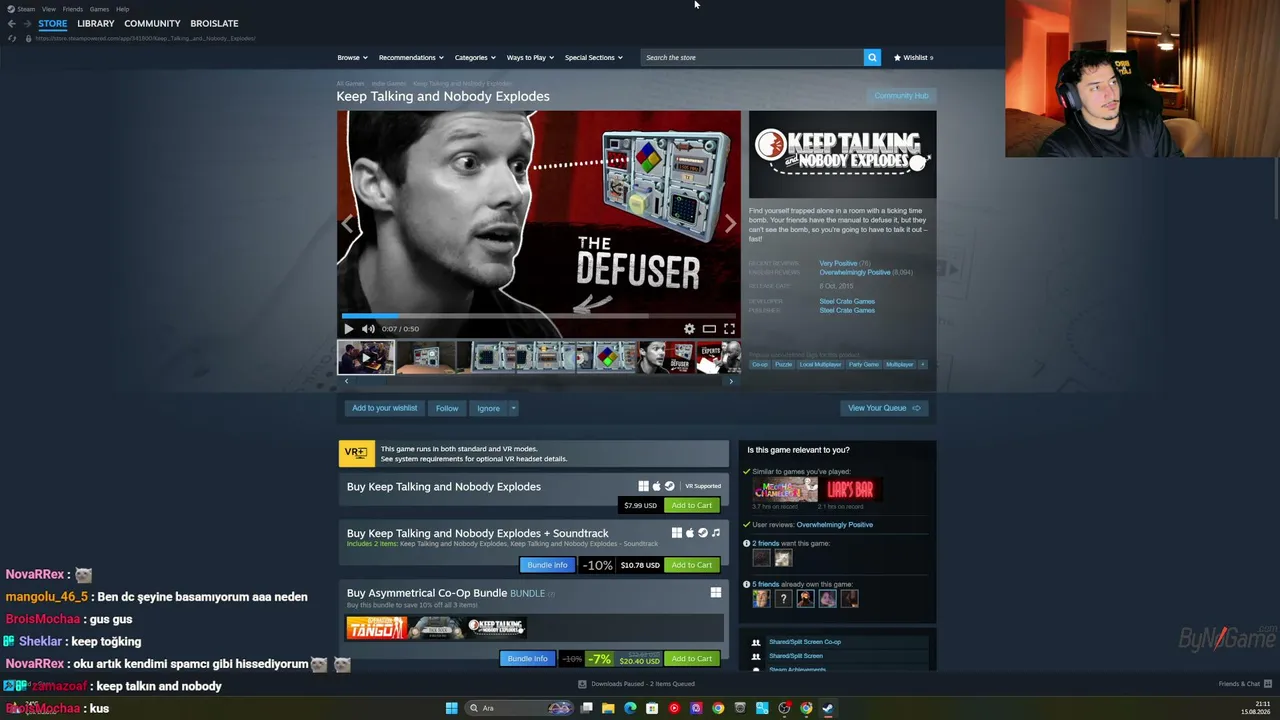This screenshot has width=1280, height=720.
Task: Expand the Browse dropdown menu
Action: click(352, 57)
